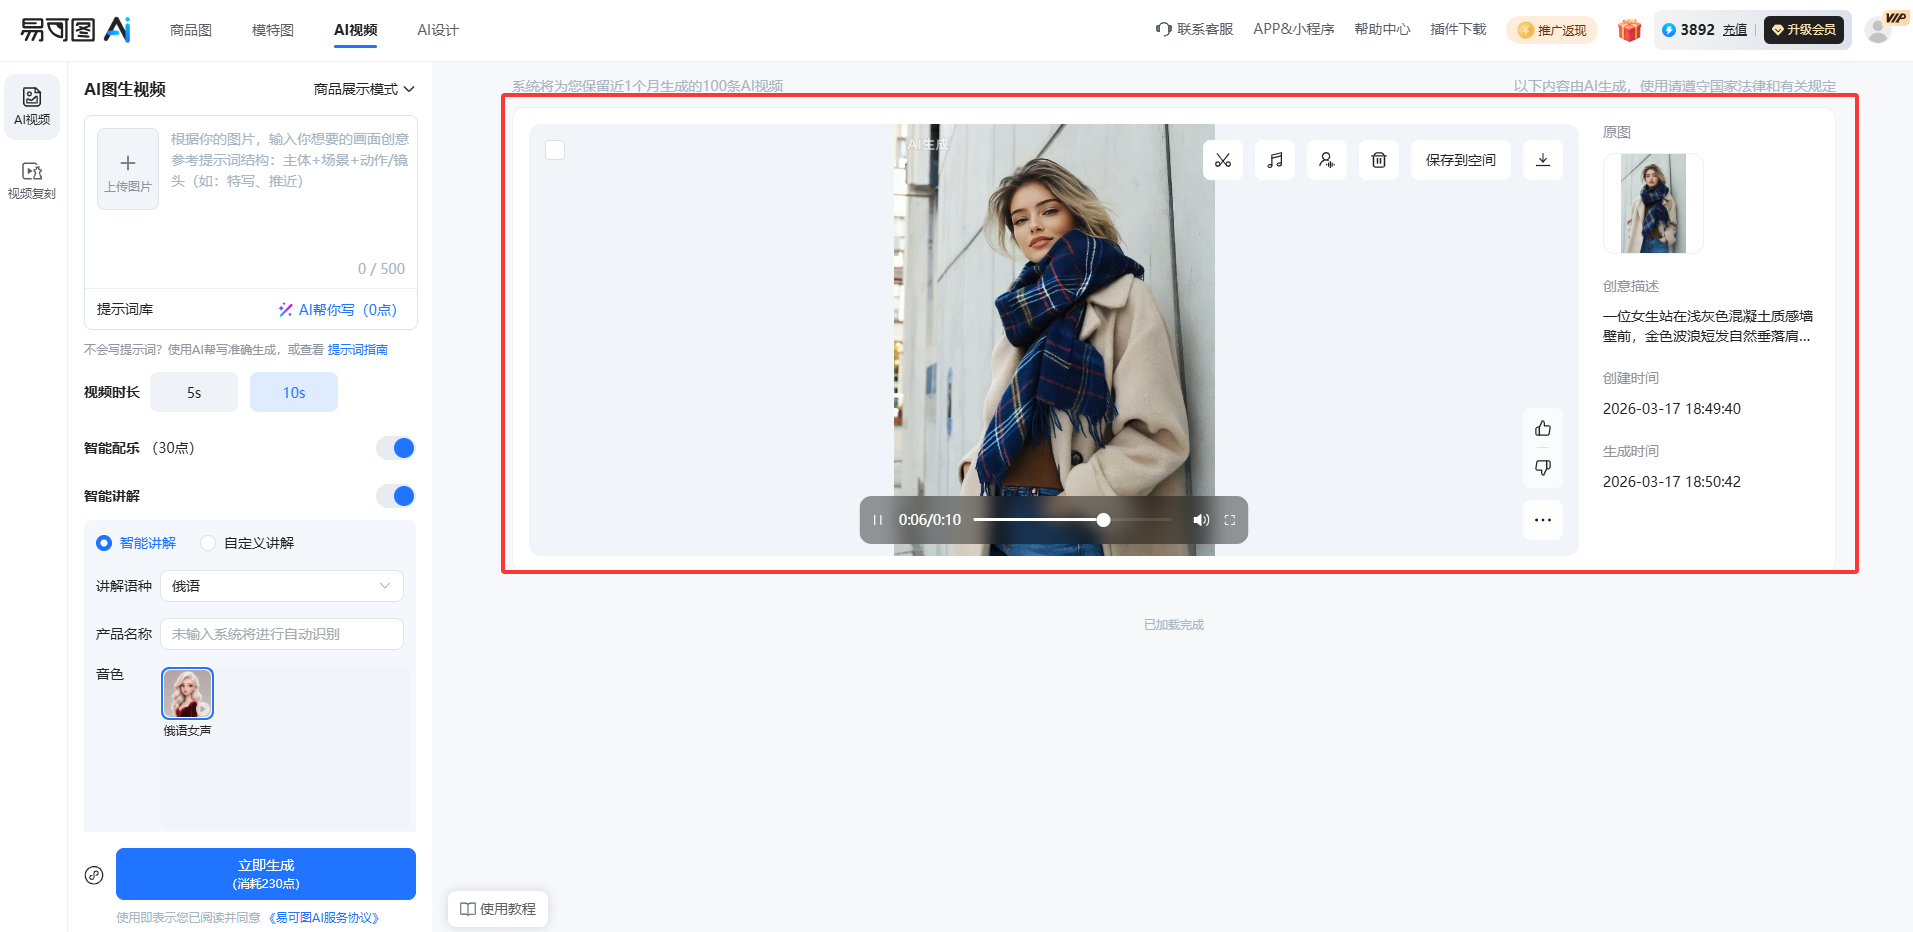Open 帮助中心 menu item
This screenshot has height=932, width=1913.
pyautogui.click(x=1382, y=30)
